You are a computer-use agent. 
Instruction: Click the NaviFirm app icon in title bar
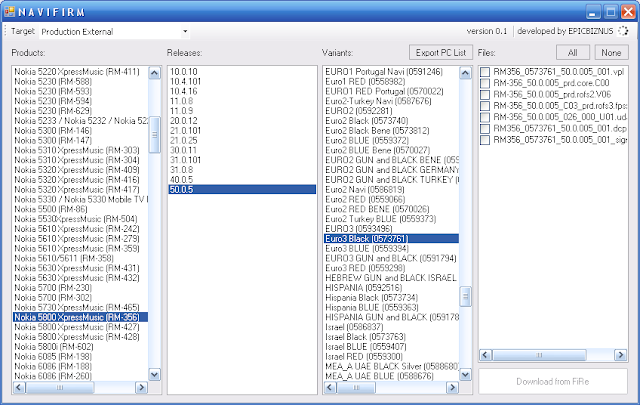(9, 11)
